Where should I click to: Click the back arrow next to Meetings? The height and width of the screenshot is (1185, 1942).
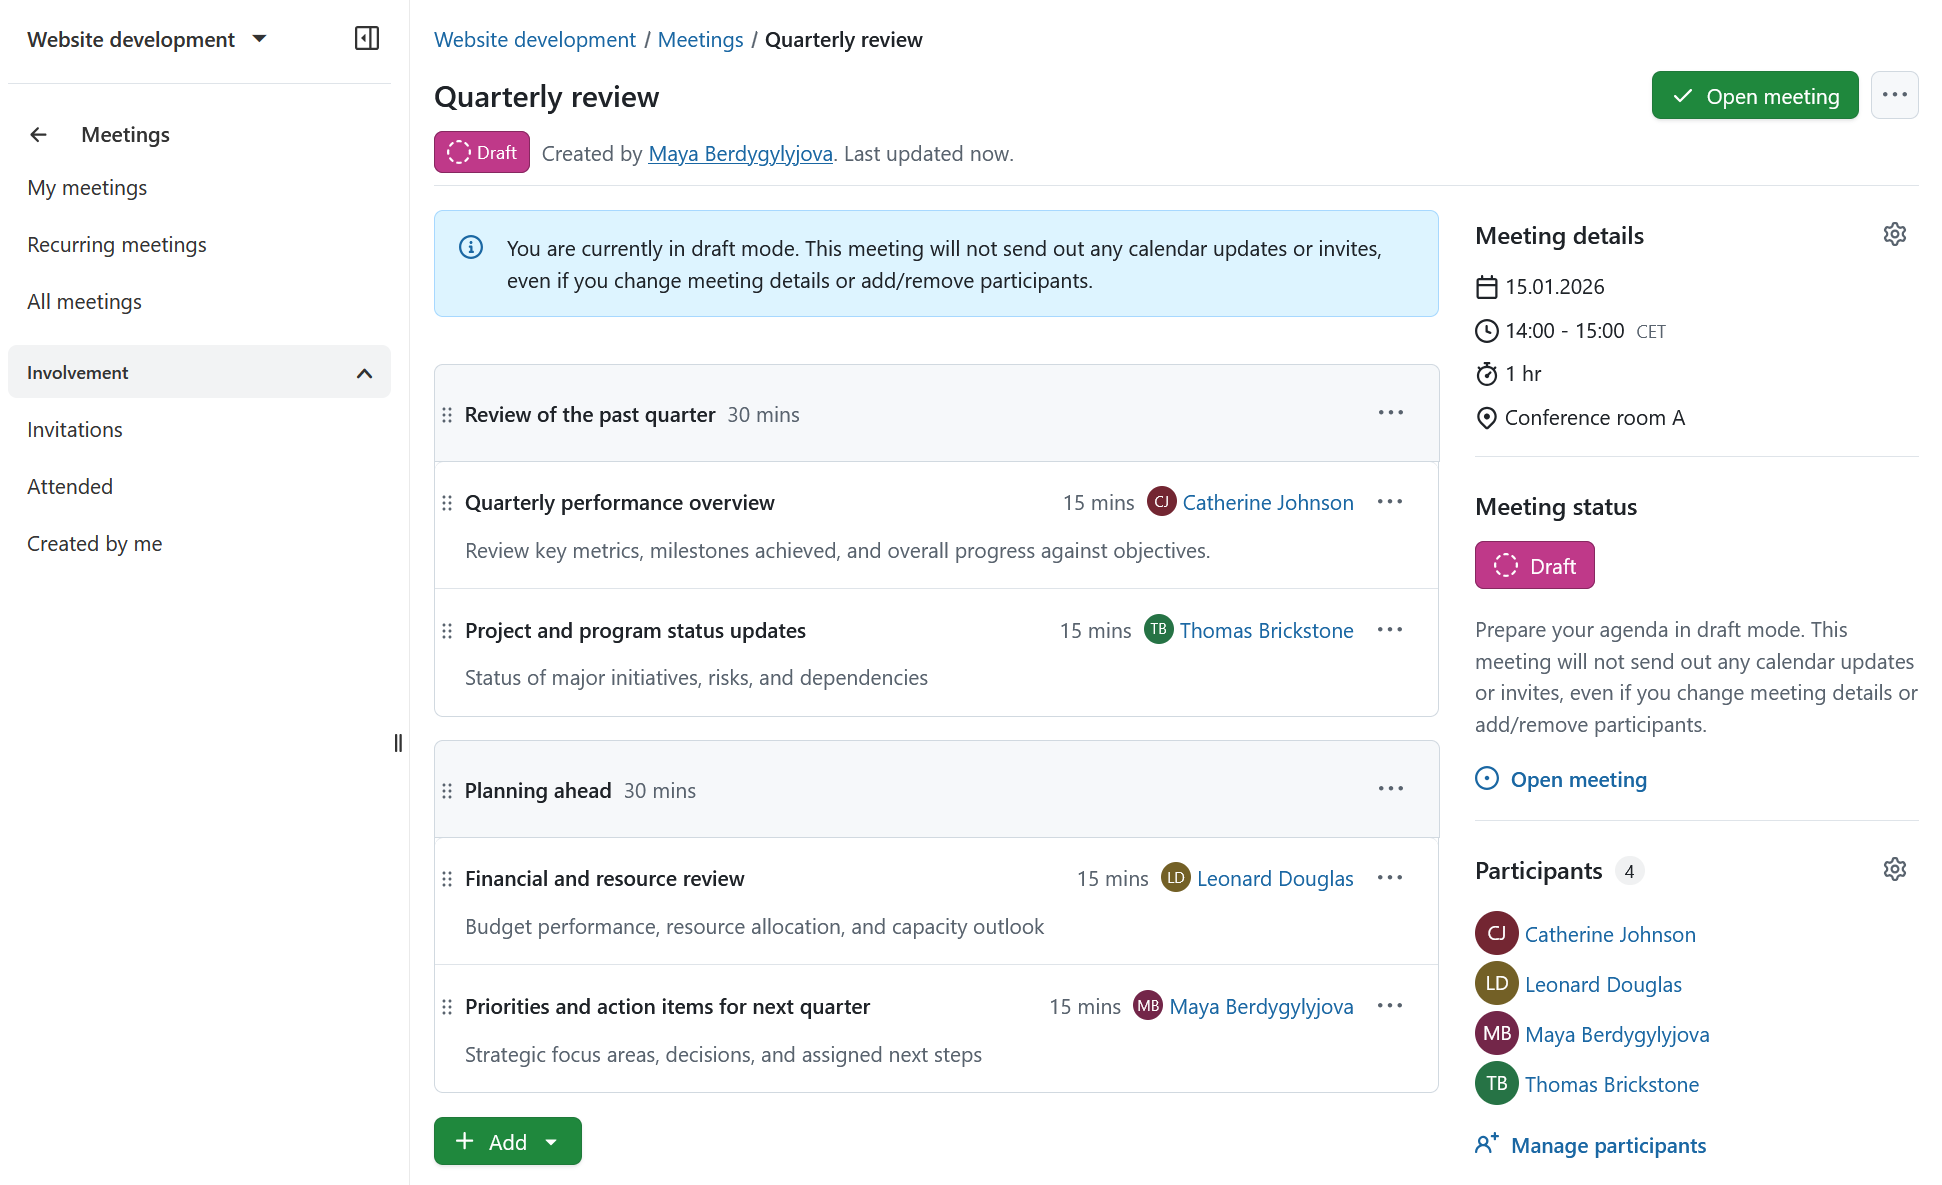[38, 134]
